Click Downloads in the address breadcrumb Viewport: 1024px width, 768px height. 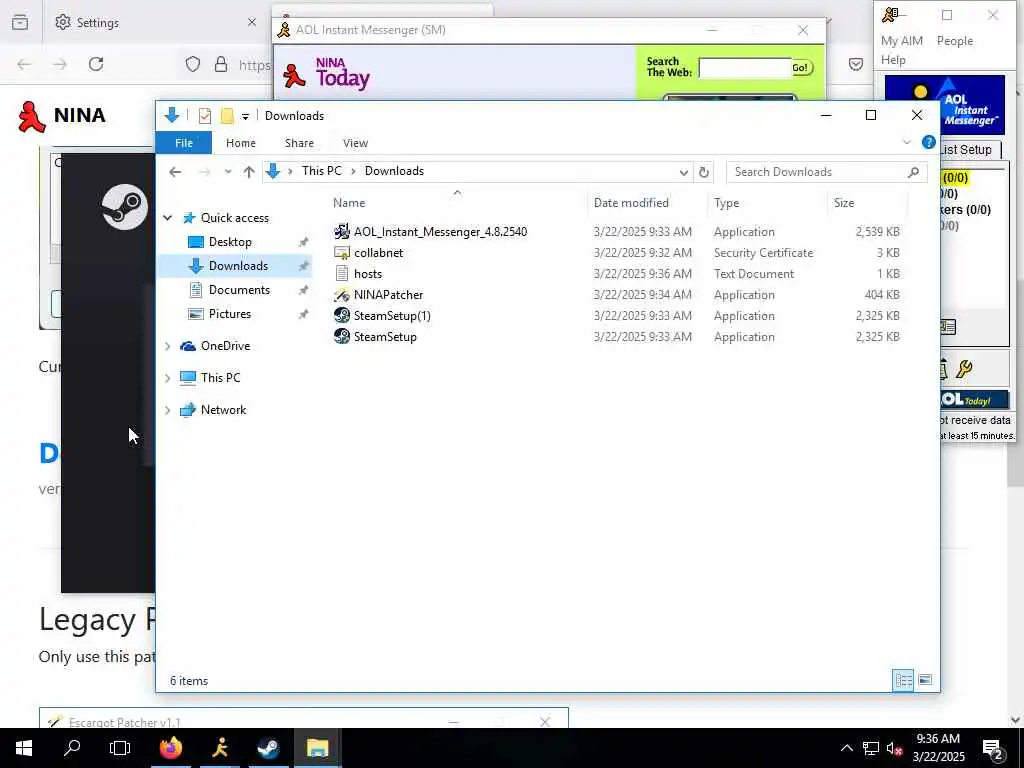[394, 171]
